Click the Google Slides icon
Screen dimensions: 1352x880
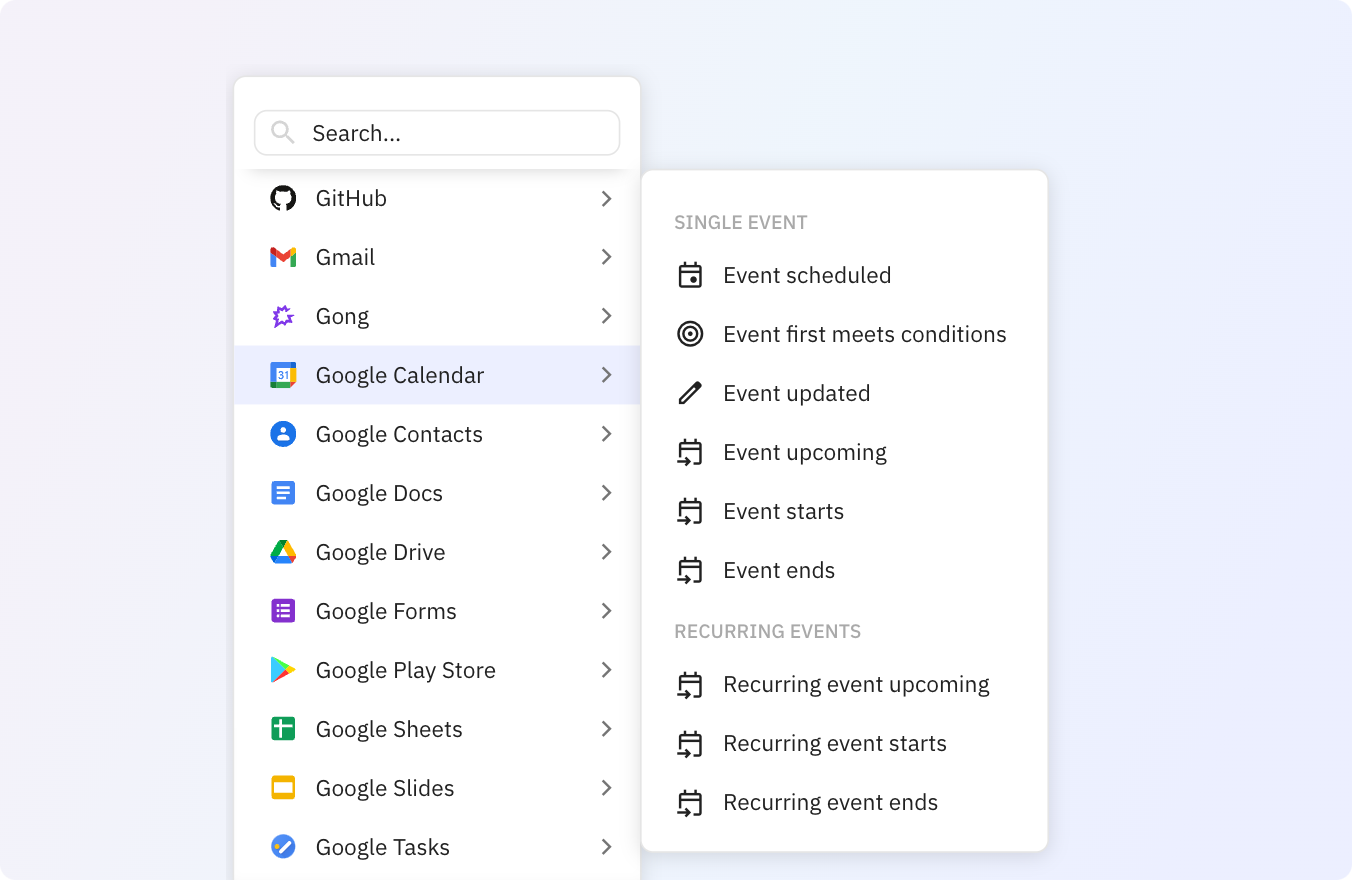pos(283,788)
